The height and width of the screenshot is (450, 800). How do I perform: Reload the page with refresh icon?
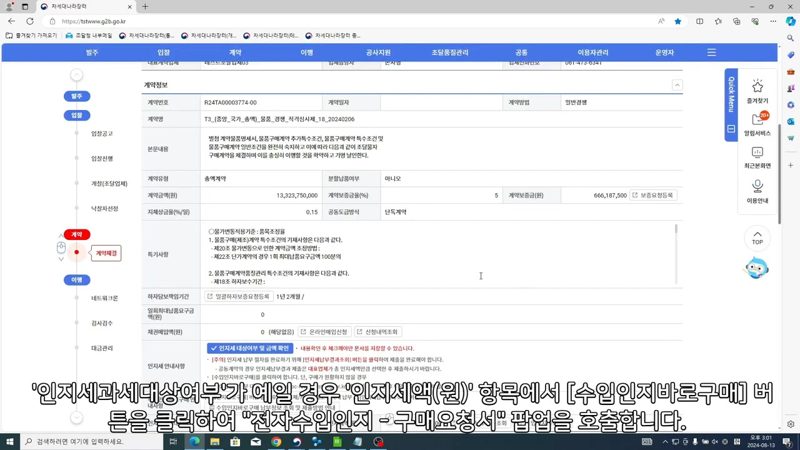(x=30, y=21)
